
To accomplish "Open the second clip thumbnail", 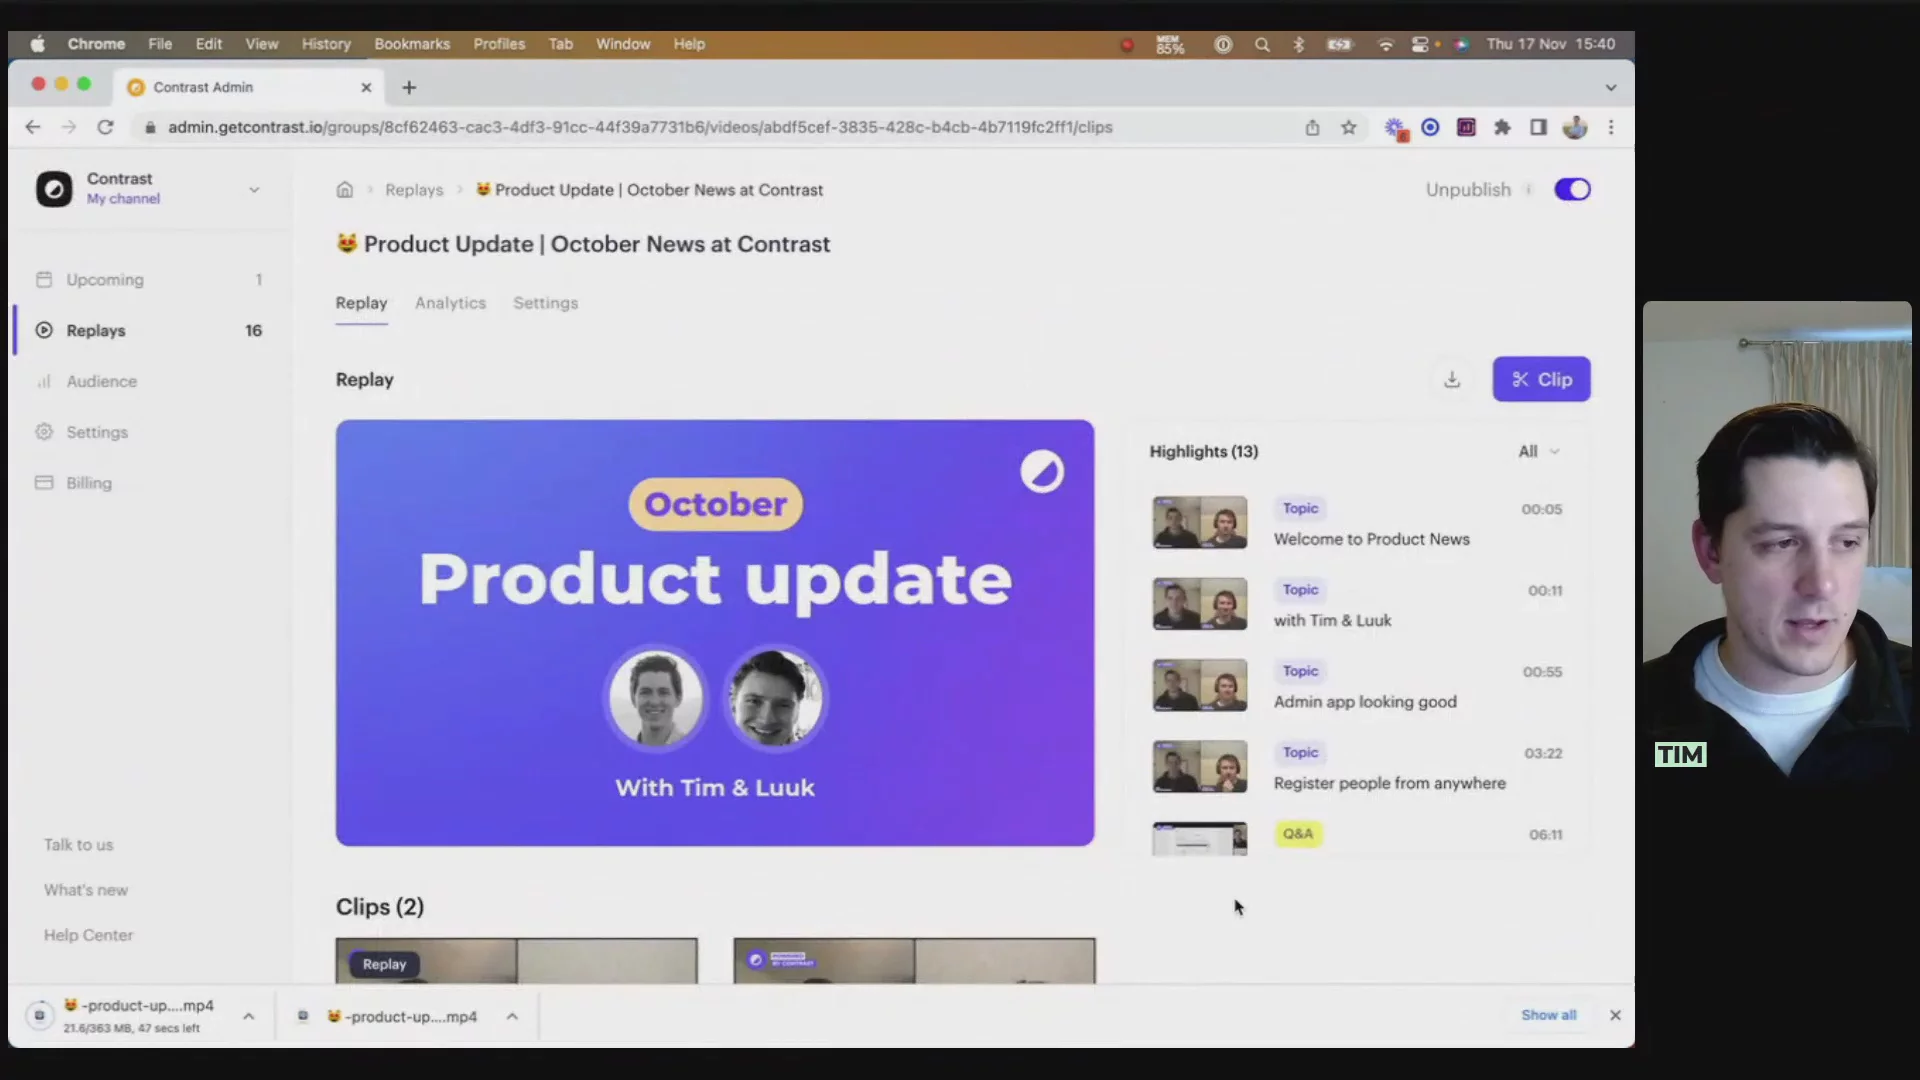I will pyautogui.click(x=914, y=961).
